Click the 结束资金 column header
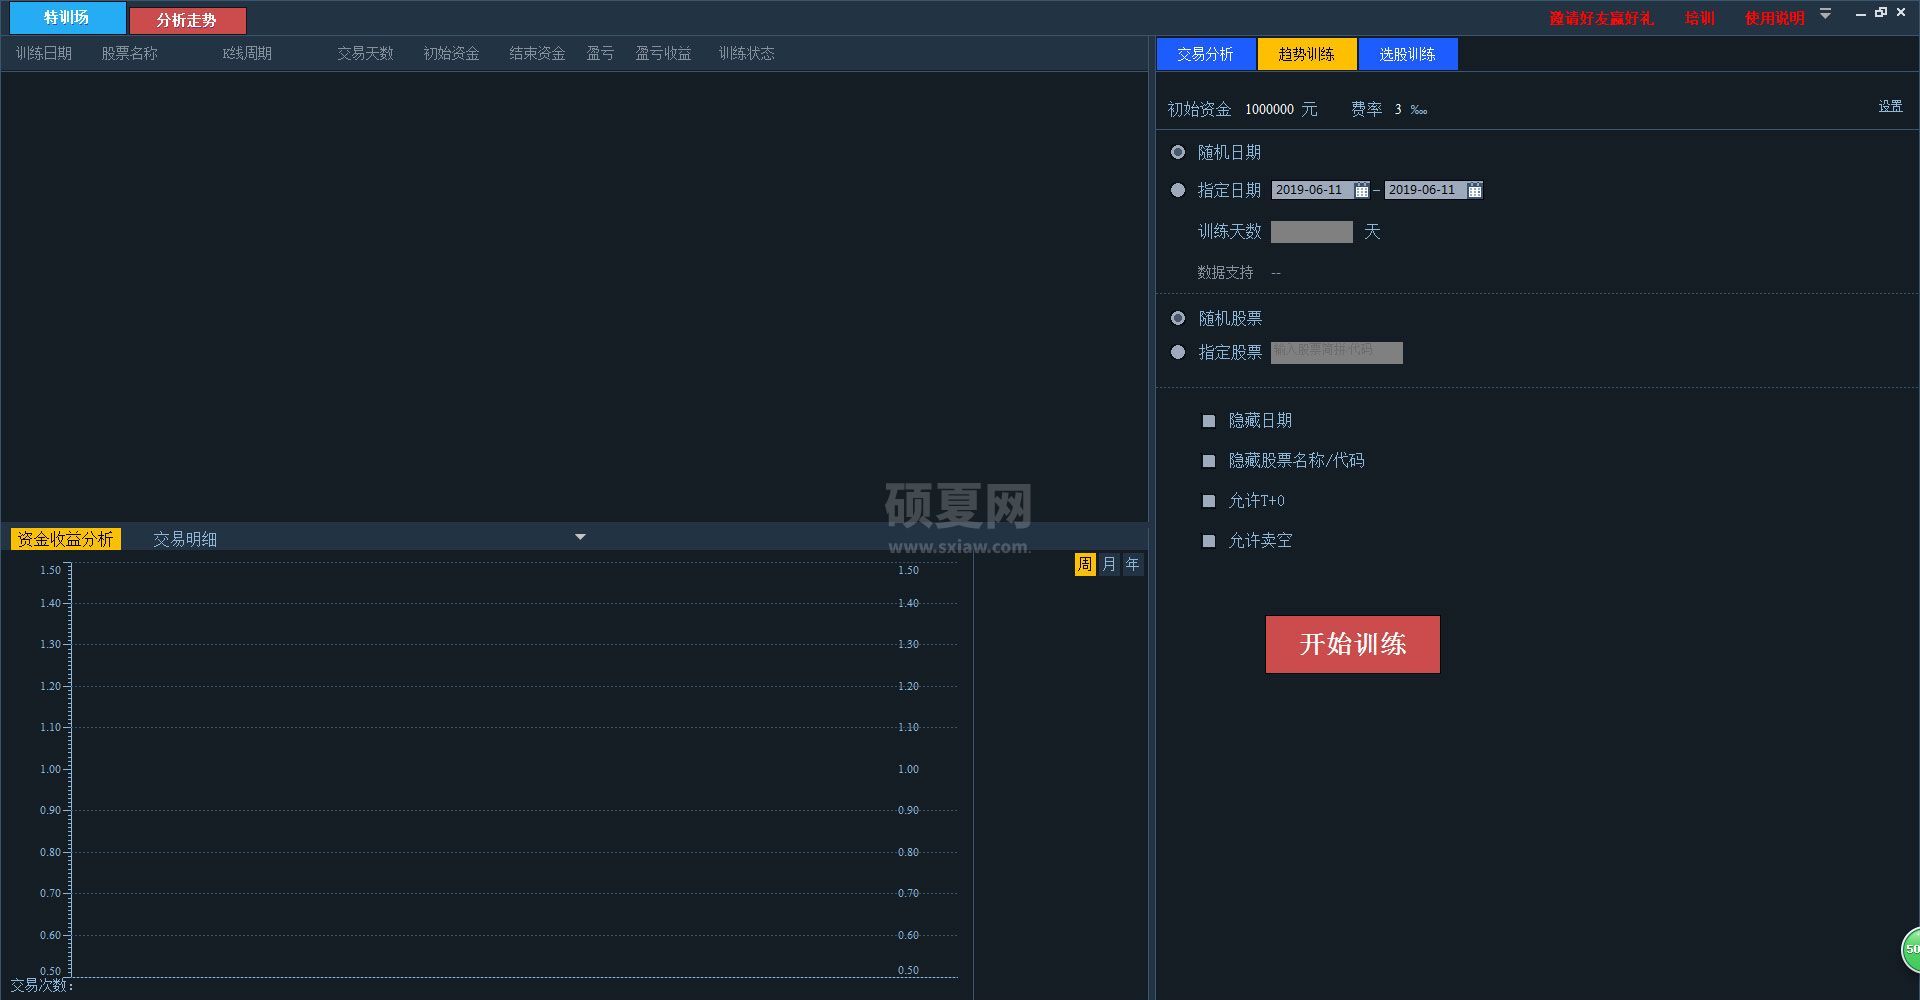1920x1000 pixels. (537, 53)
